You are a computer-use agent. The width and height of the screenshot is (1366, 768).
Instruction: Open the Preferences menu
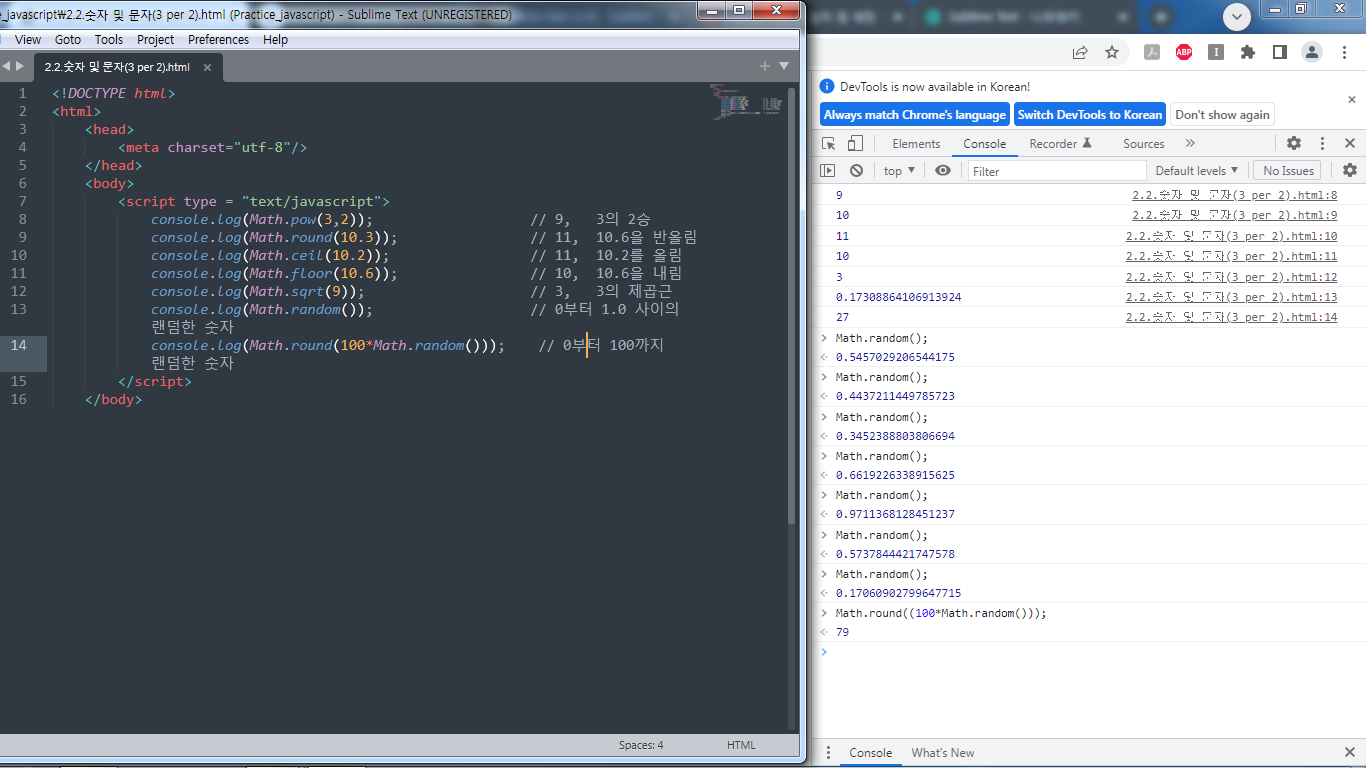(218, 40)
